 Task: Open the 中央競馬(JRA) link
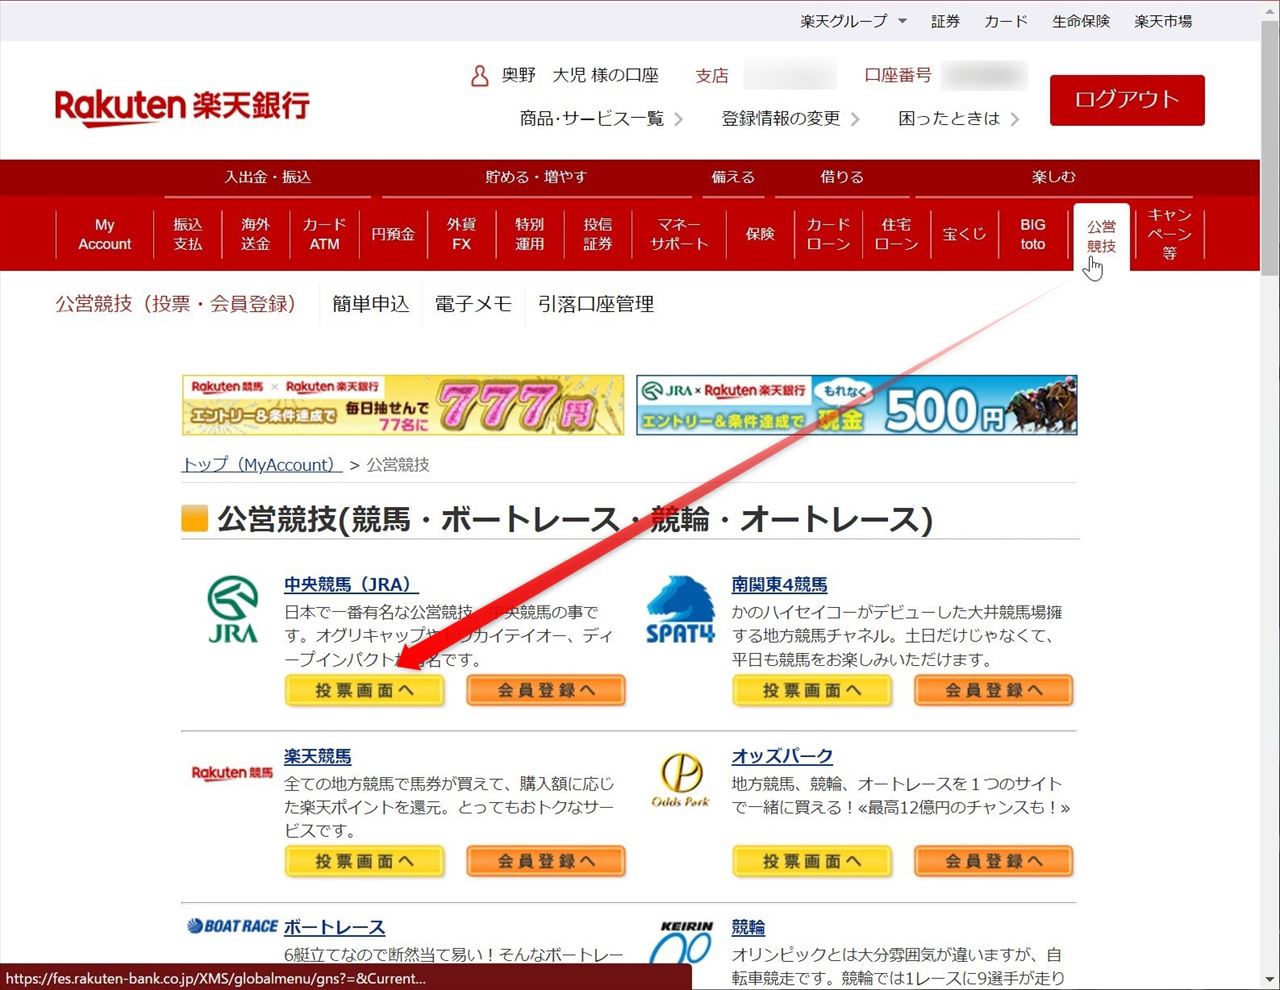pyautogui.click(x=351, y=585)
